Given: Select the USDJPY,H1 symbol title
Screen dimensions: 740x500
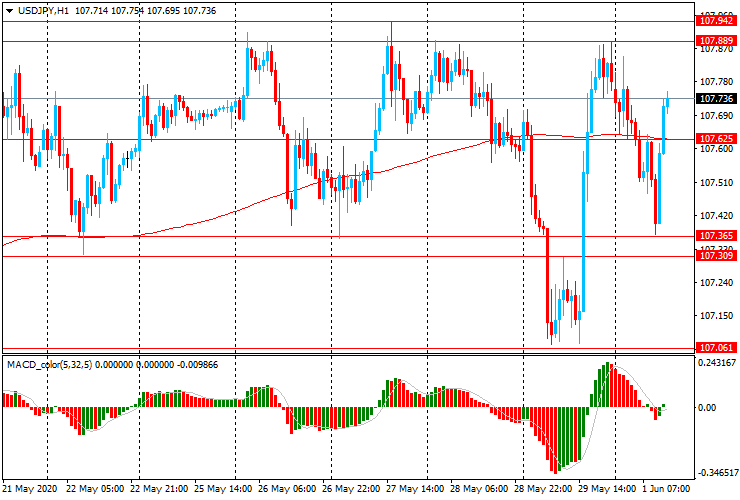Looking at the screenshot, I should pyautogui.click(x=43, y=10).
